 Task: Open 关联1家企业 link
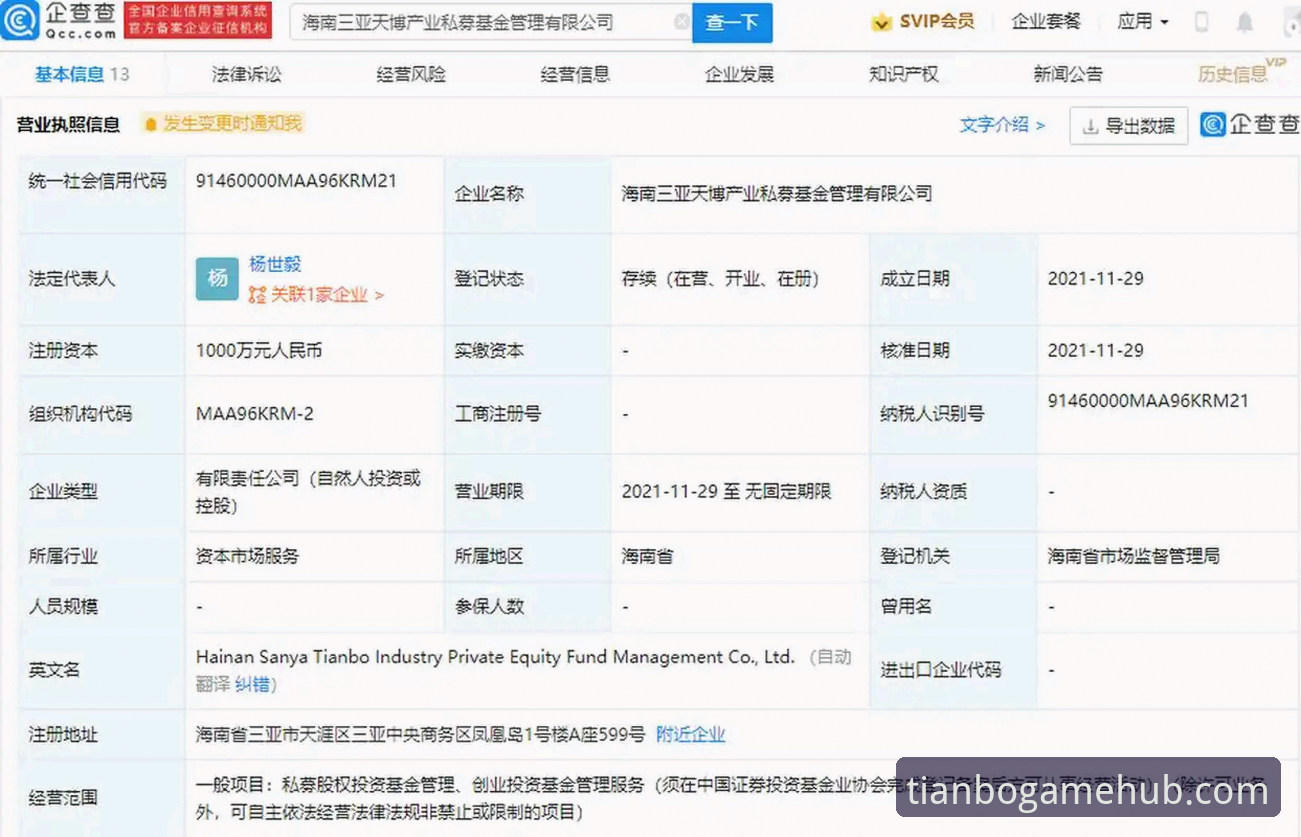point(326,295)
